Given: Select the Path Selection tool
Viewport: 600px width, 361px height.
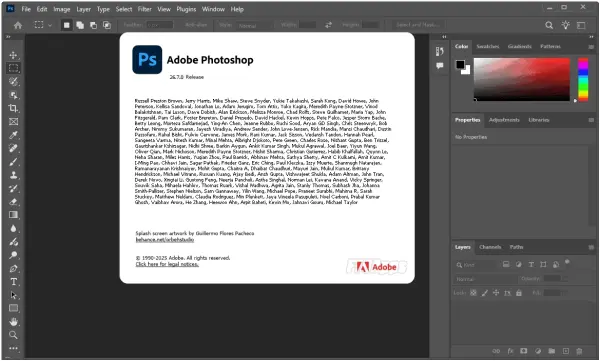Looking at the screenshot, I should point(13,295).
